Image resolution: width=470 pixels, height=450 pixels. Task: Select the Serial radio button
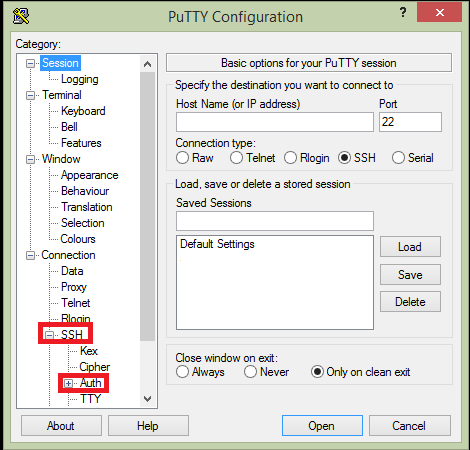click(x=398, y=158)
